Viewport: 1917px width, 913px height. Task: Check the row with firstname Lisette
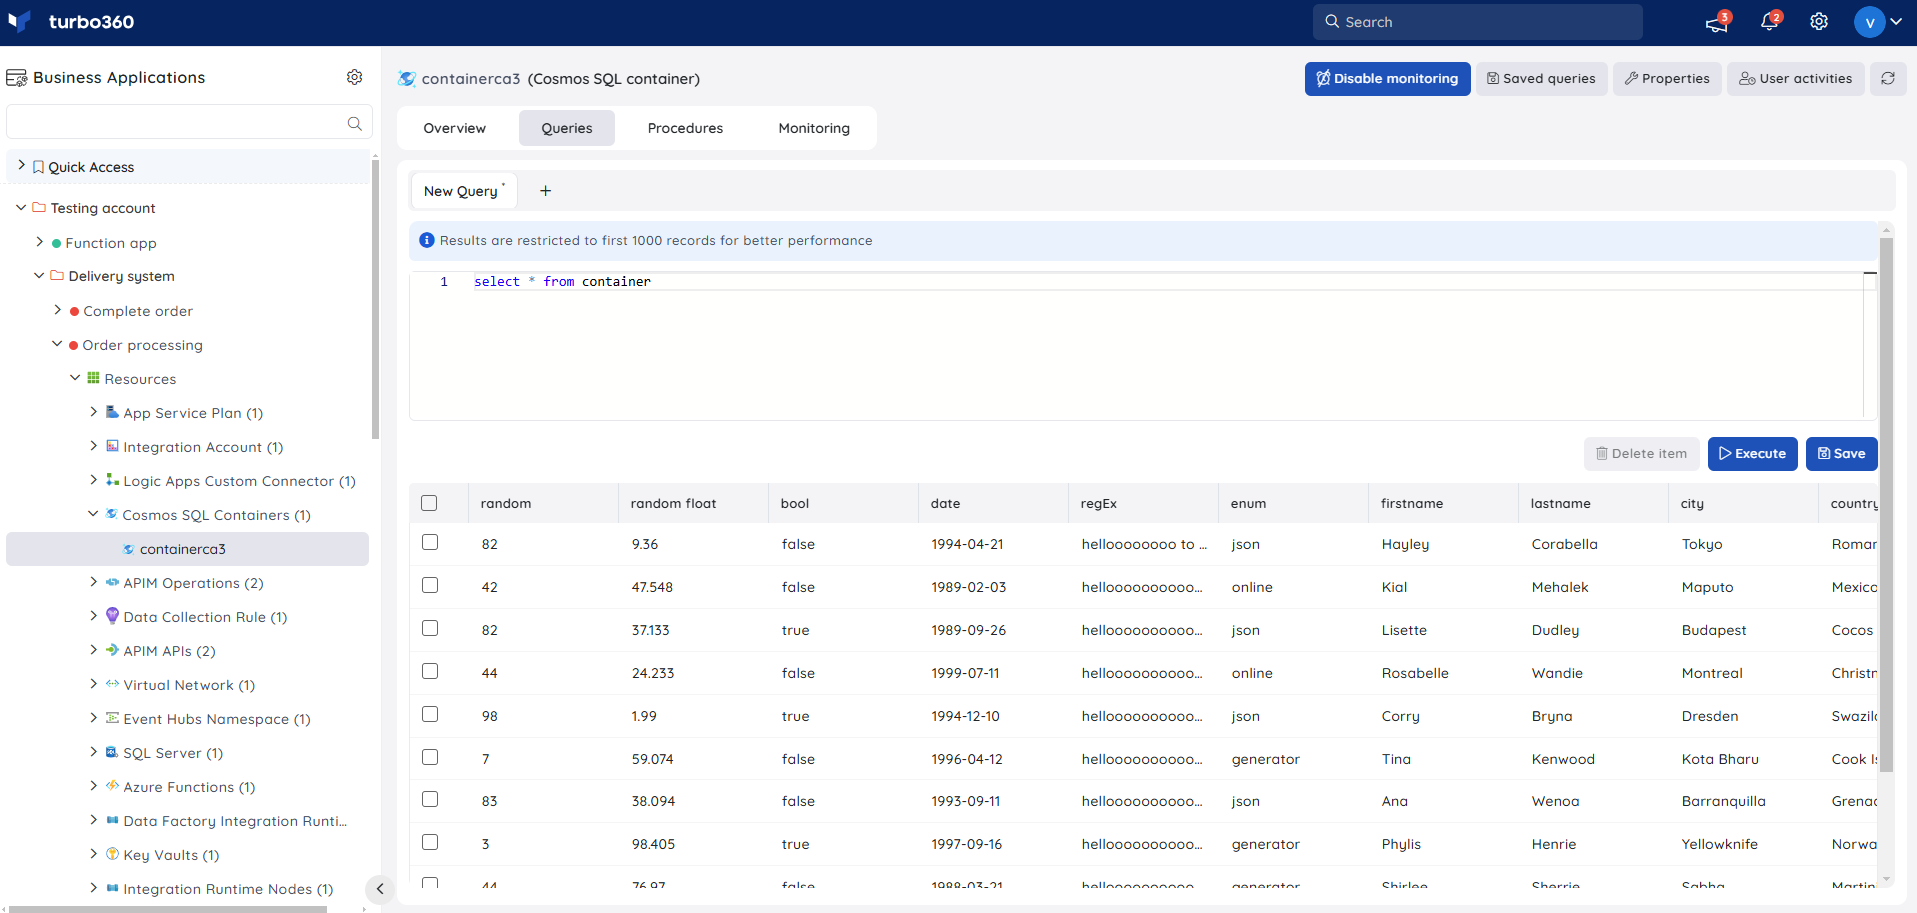point(430,628)
